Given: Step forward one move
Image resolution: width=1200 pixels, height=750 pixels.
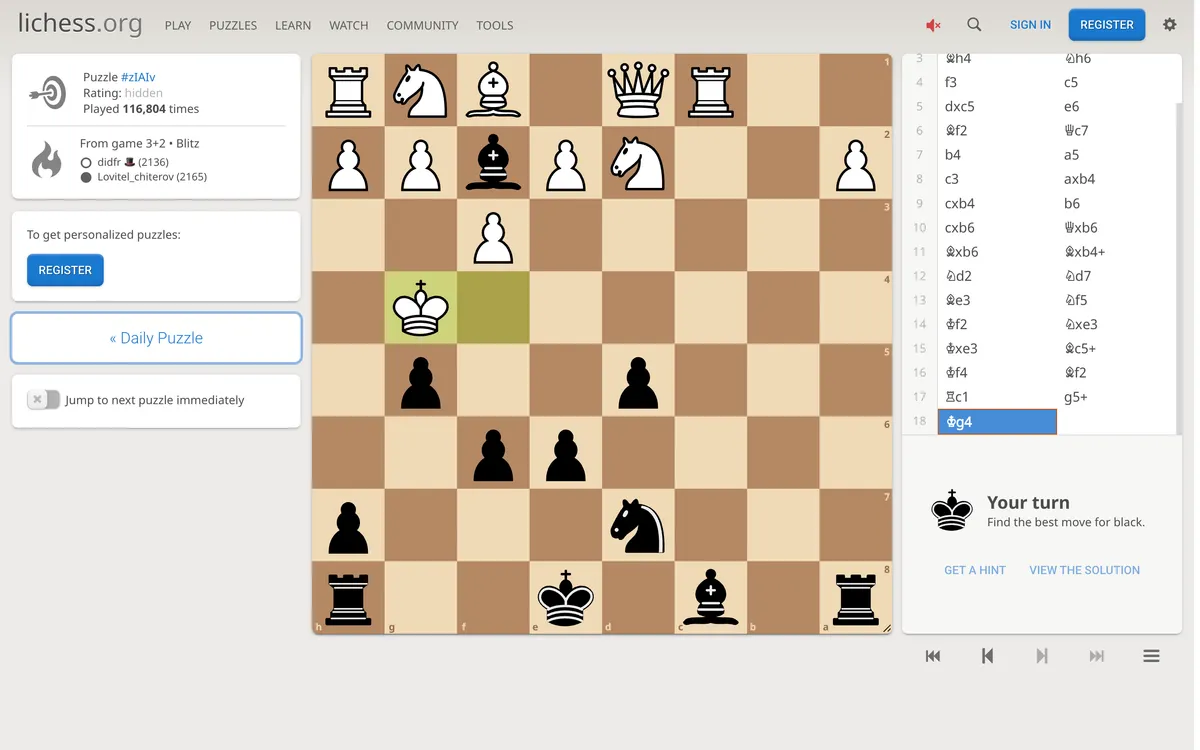Looking at the screenshot, I should pos(1042,656).
